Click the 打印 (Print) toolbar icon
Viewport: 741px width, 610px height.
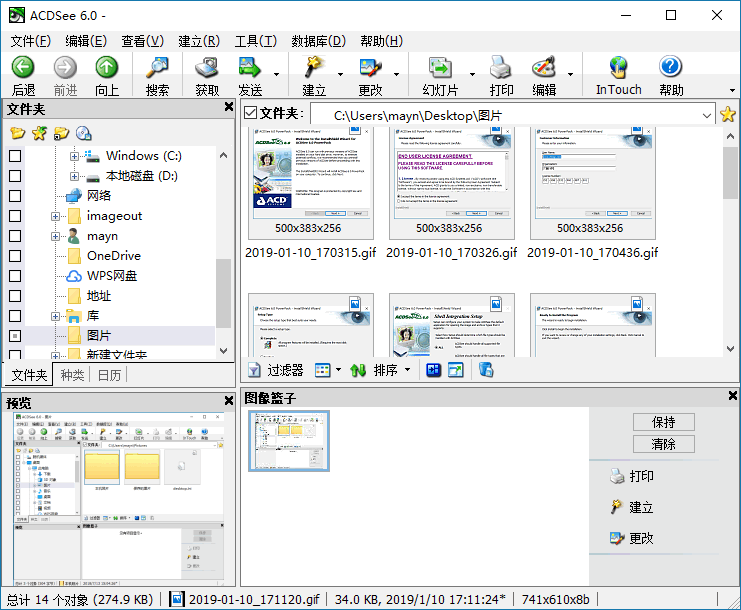click(501, 68)
